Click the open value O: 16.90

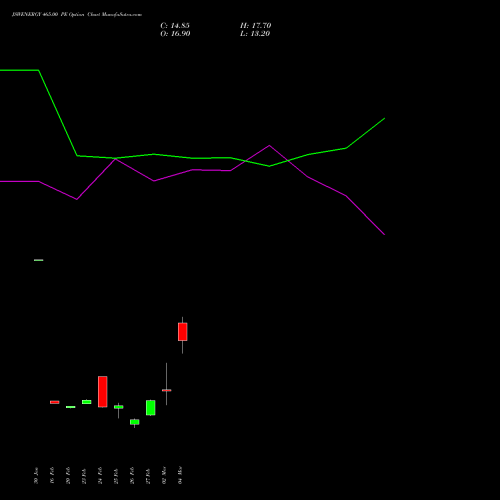(x=175, y=34)
